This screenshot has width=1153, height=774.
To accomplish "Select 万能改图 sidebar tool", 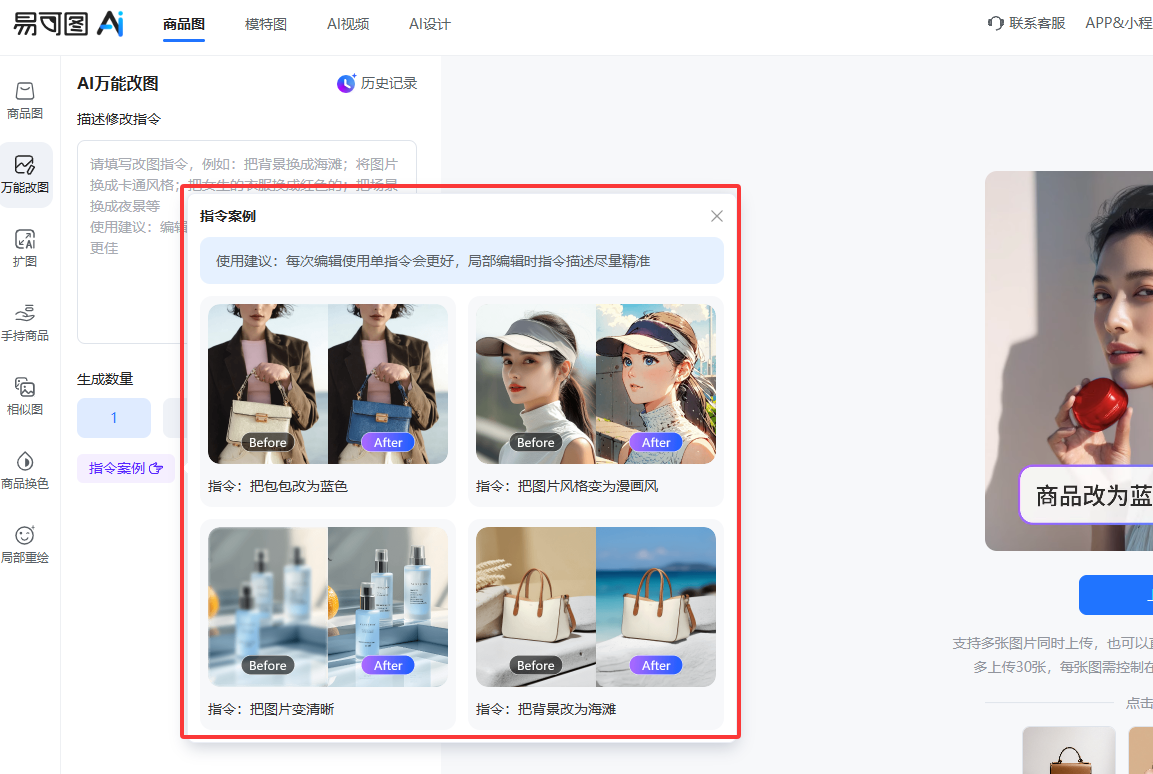I will tap(25, 174).
